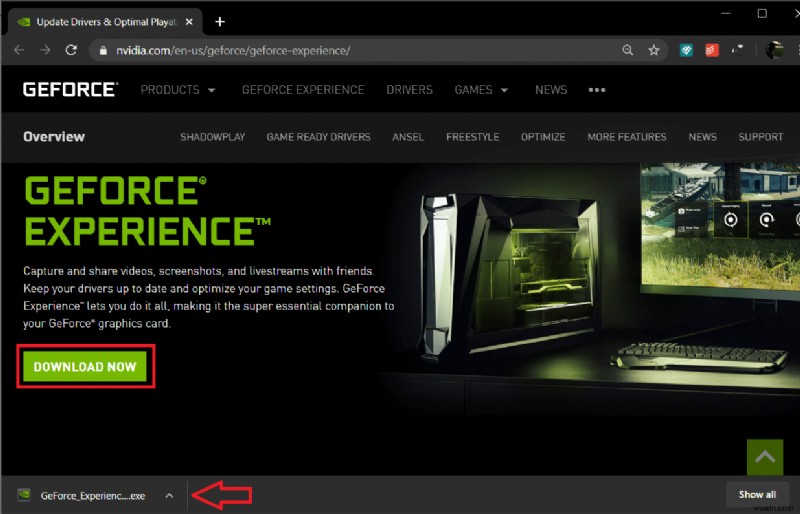
Task: Click the teal extension icon
Action: (x=686, y=50)
